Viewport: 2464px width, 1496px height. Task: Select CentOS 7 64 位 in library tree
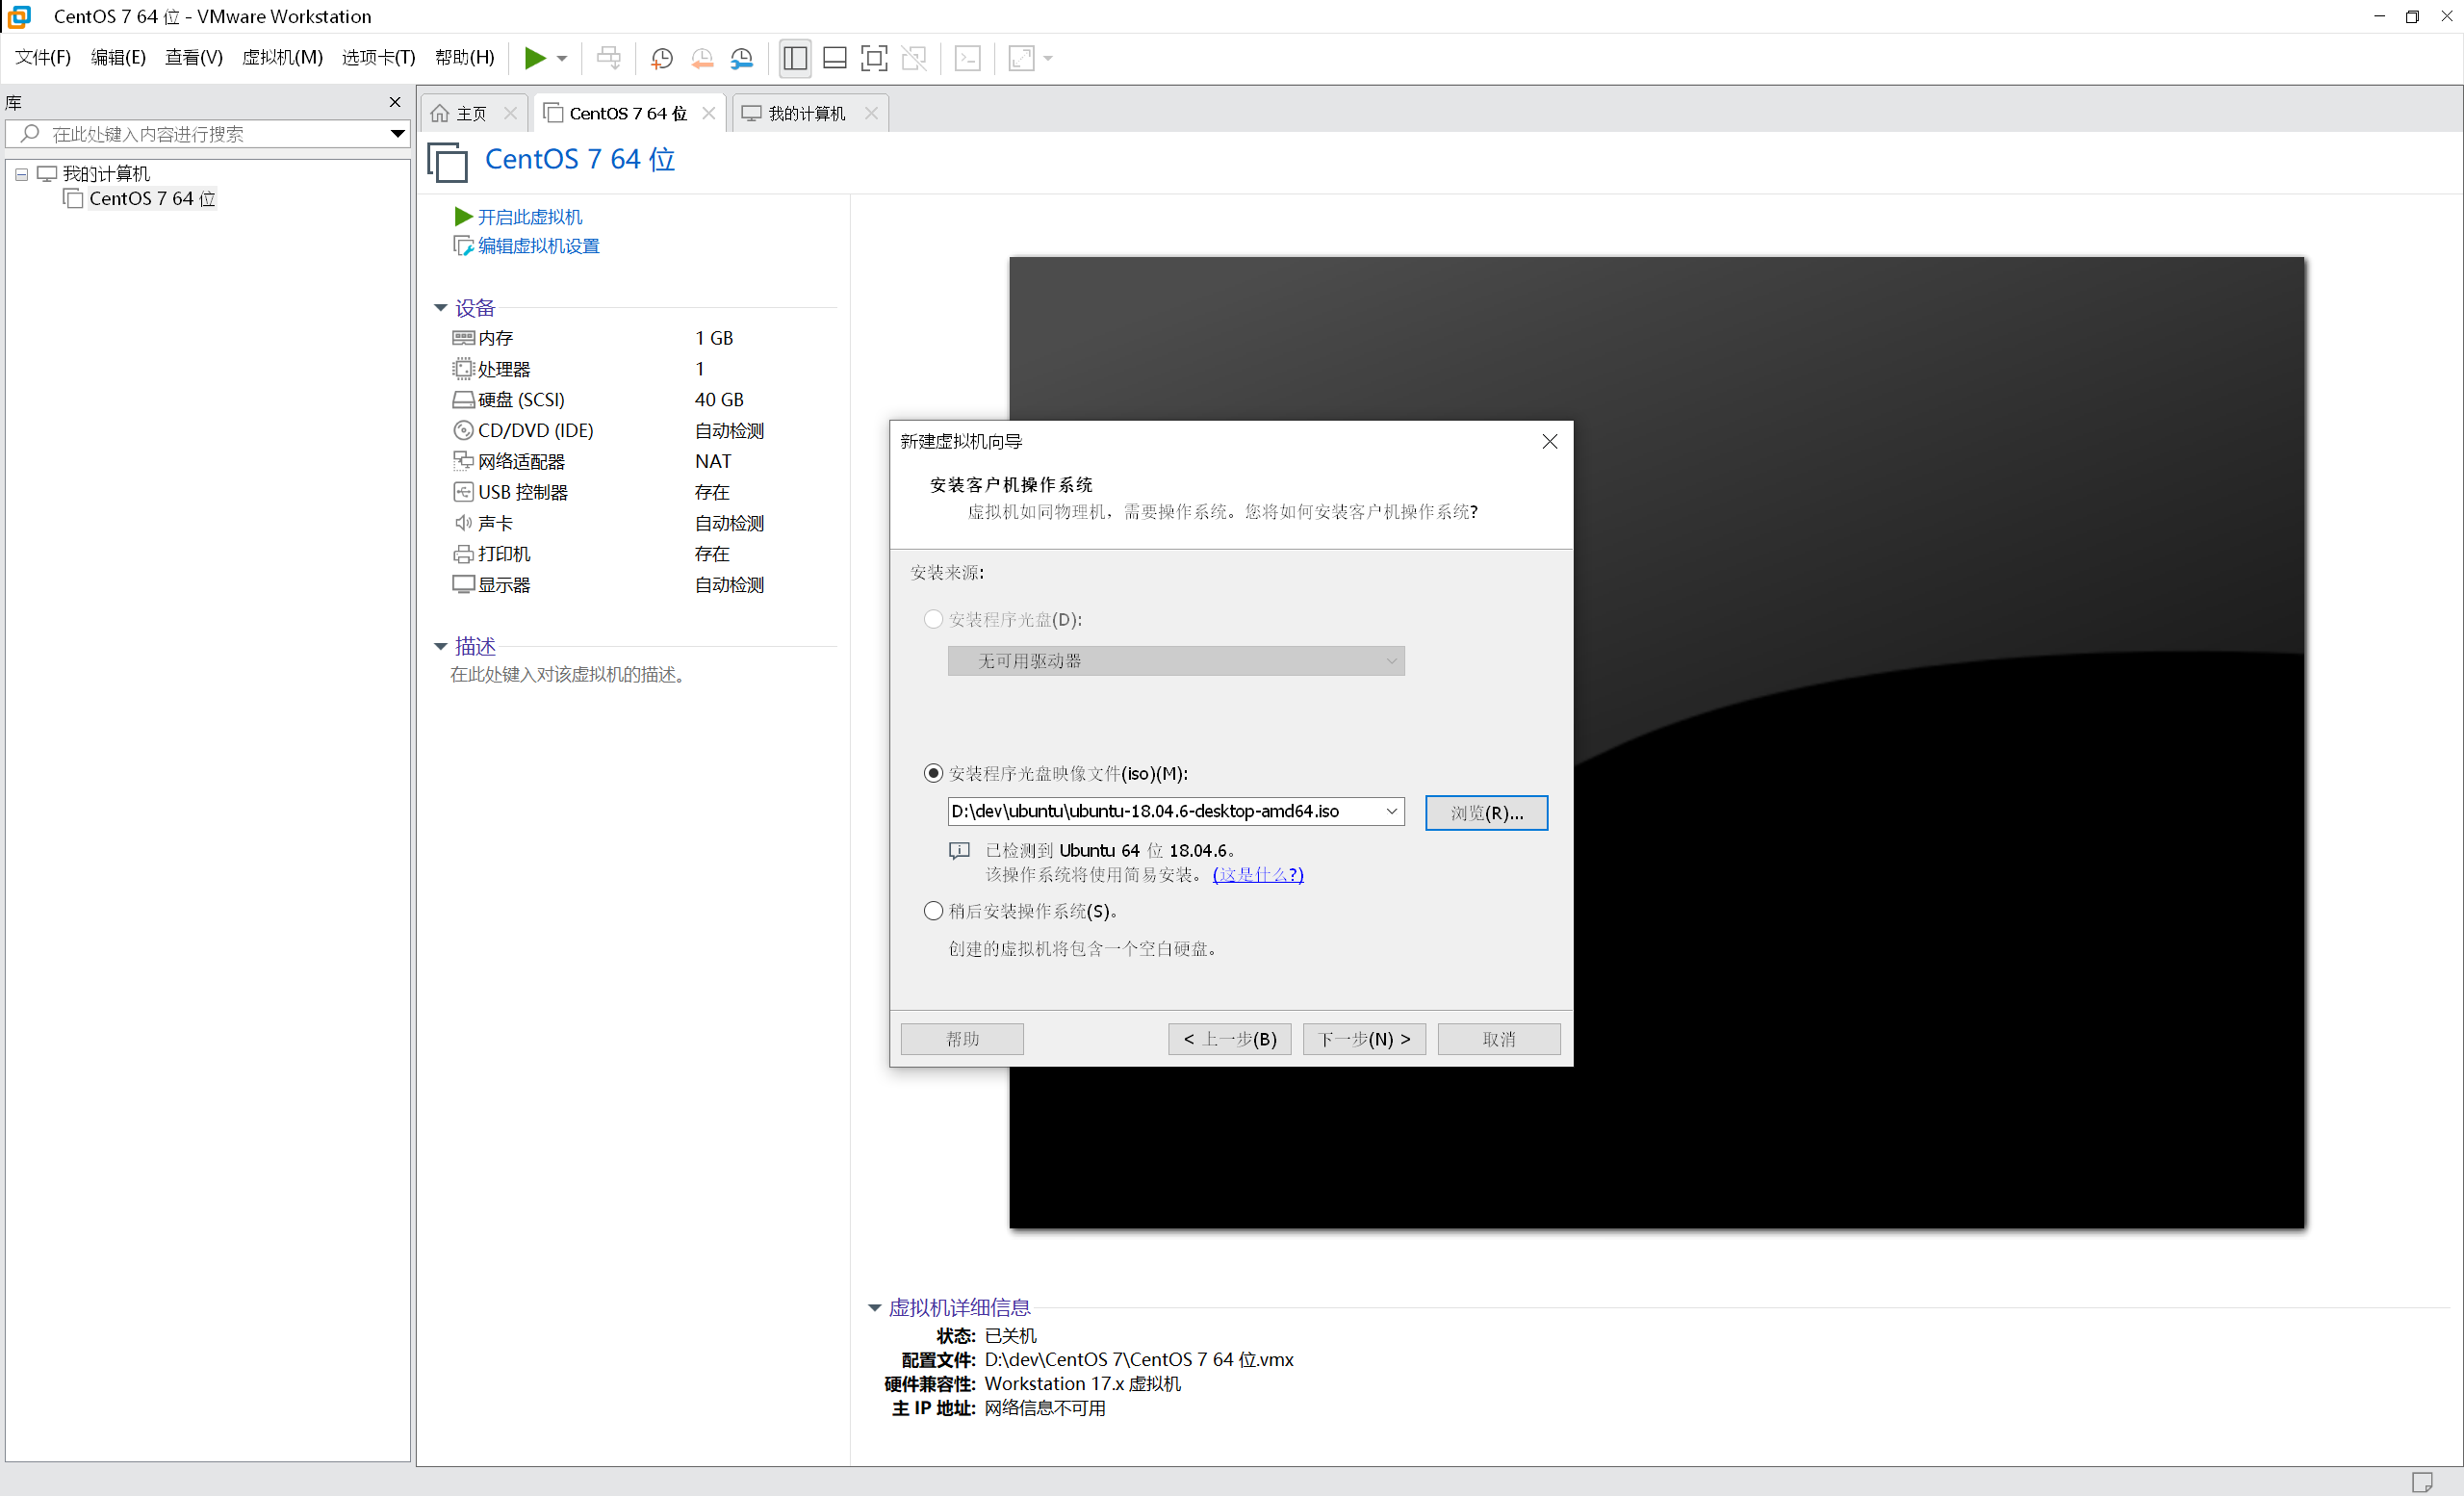[x=152, y=198]
